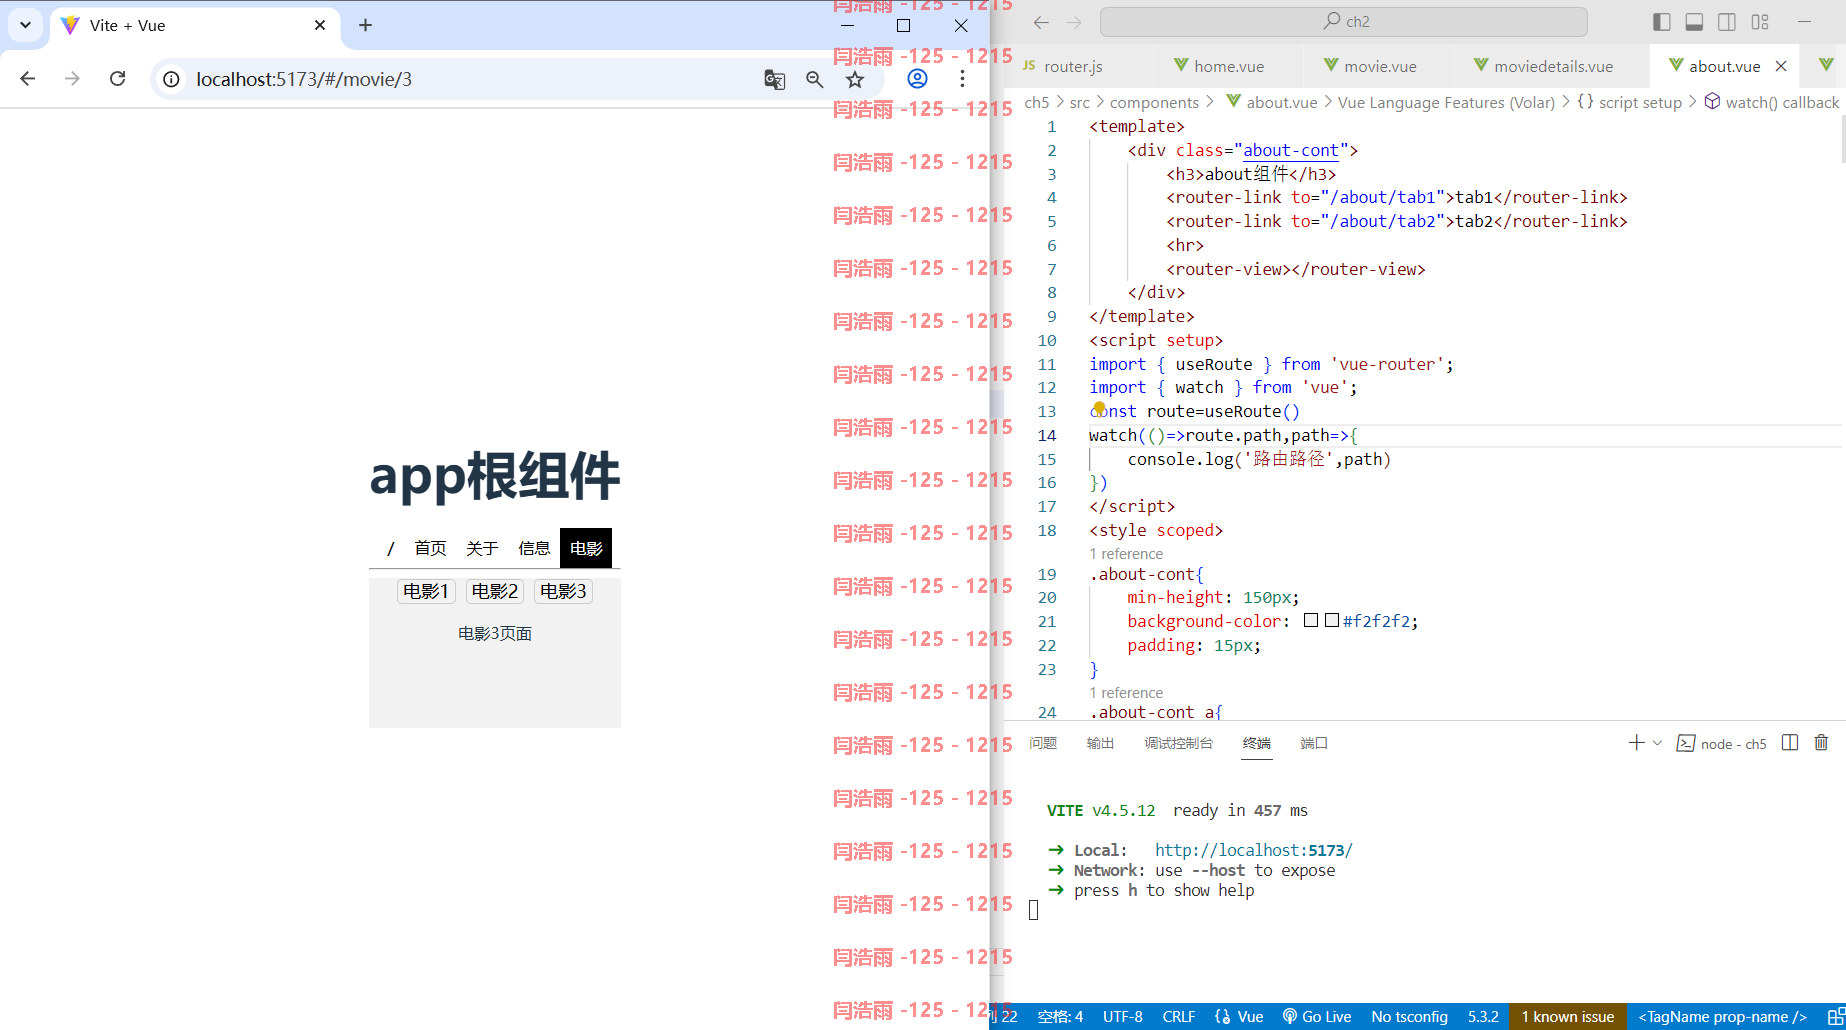Screen dimensions: 1846x1030
Task: Toggle the secondary side bar layout icon
Action: pos(1727,22)
